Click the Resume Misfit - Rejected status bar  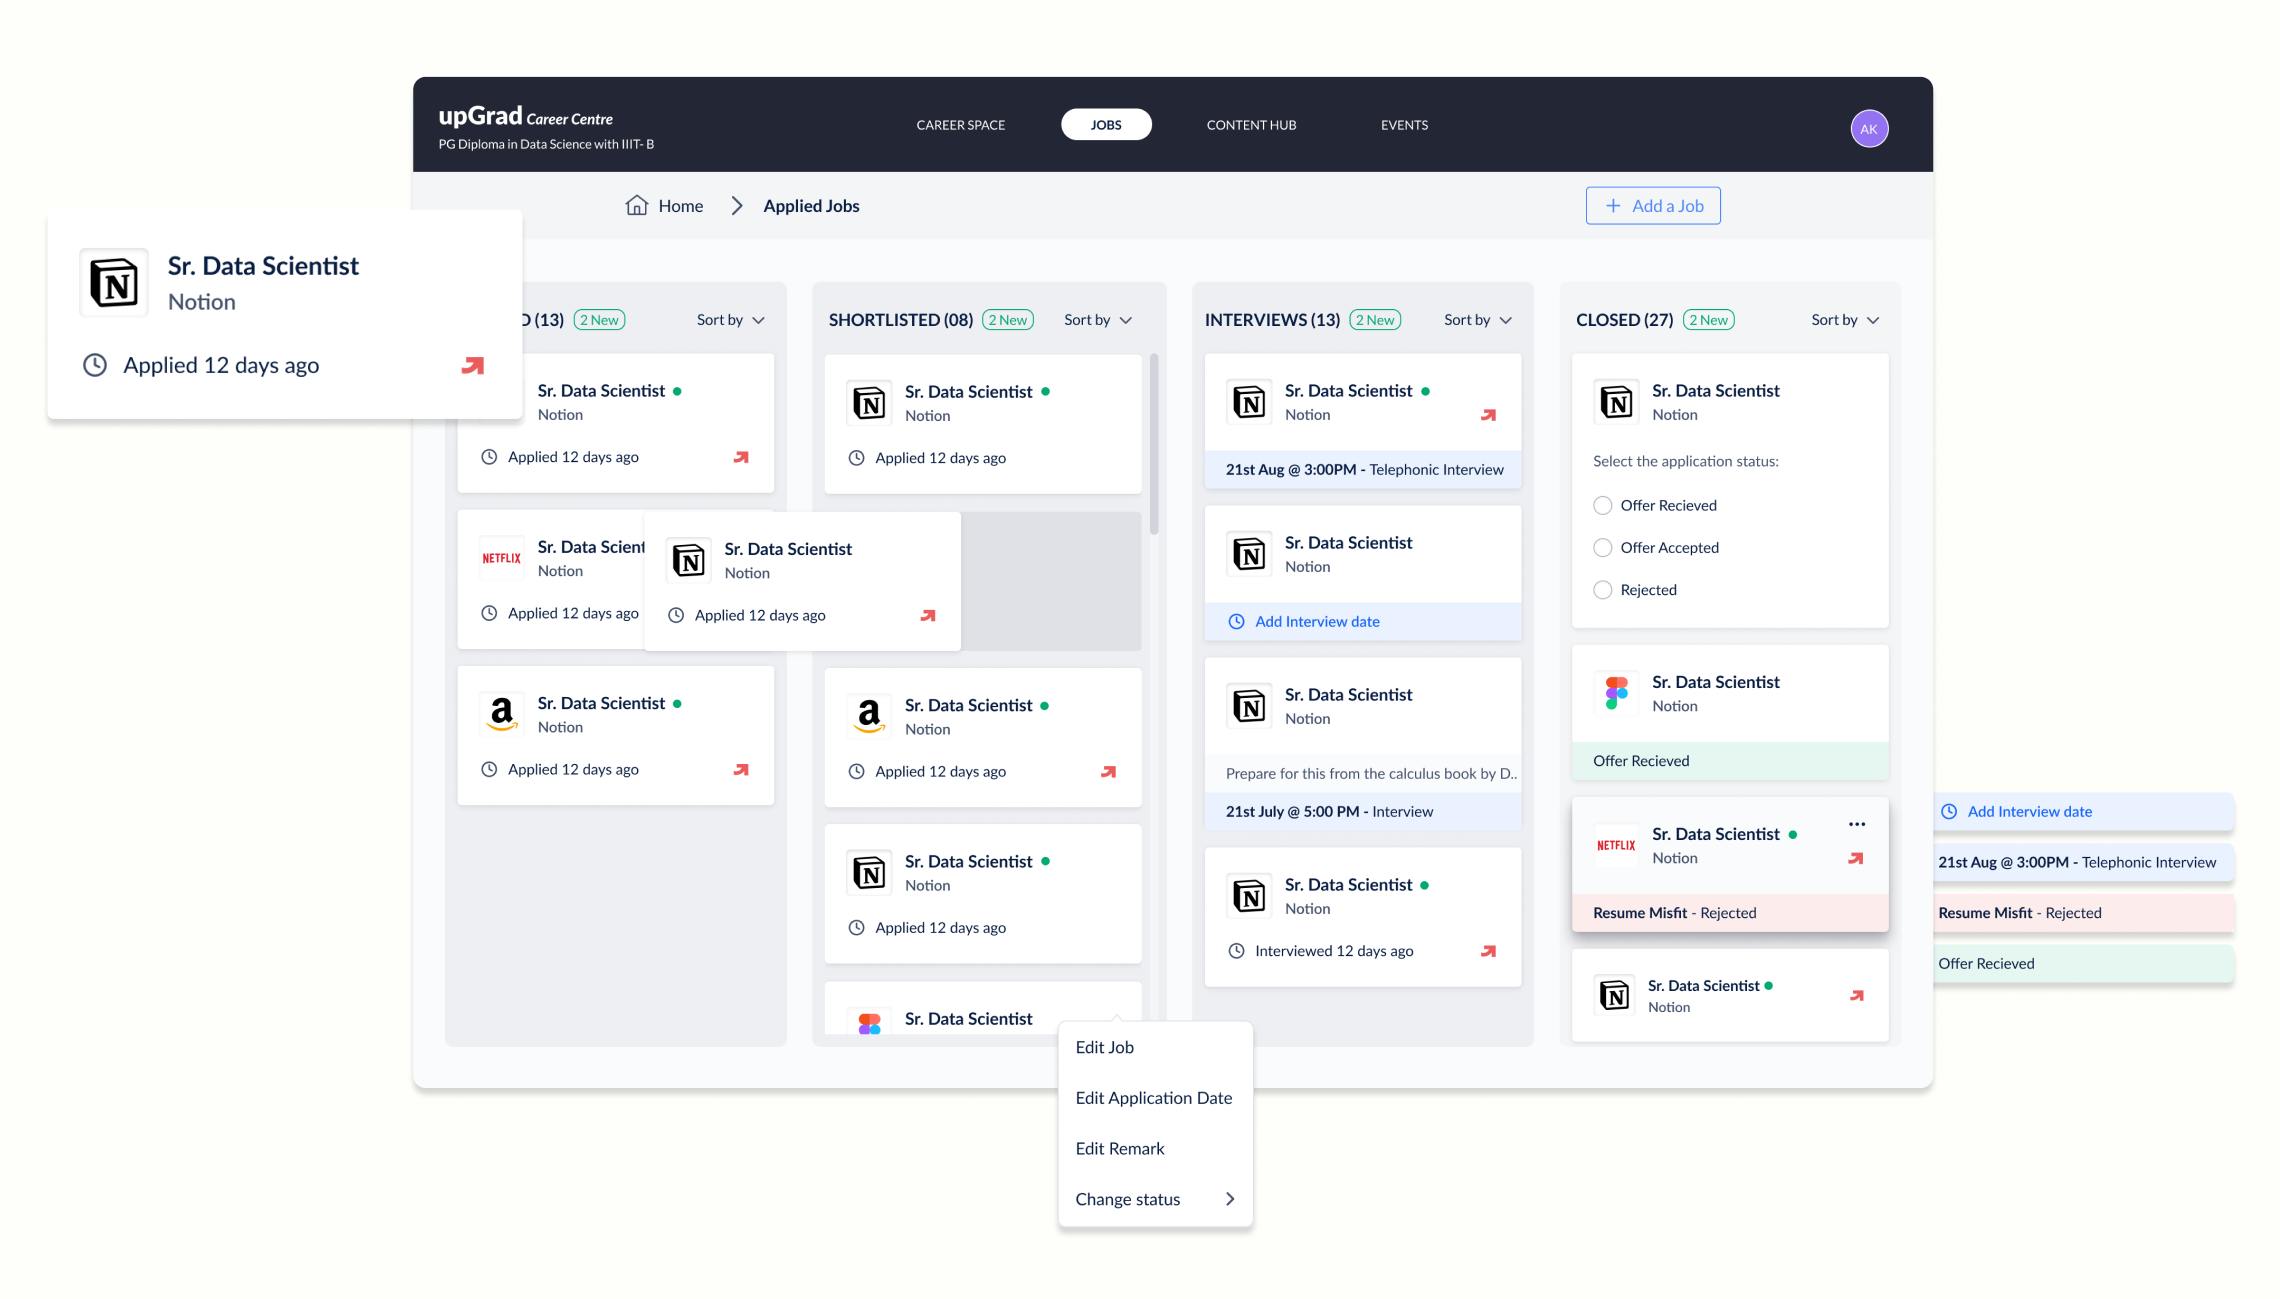coord(1729,913)
